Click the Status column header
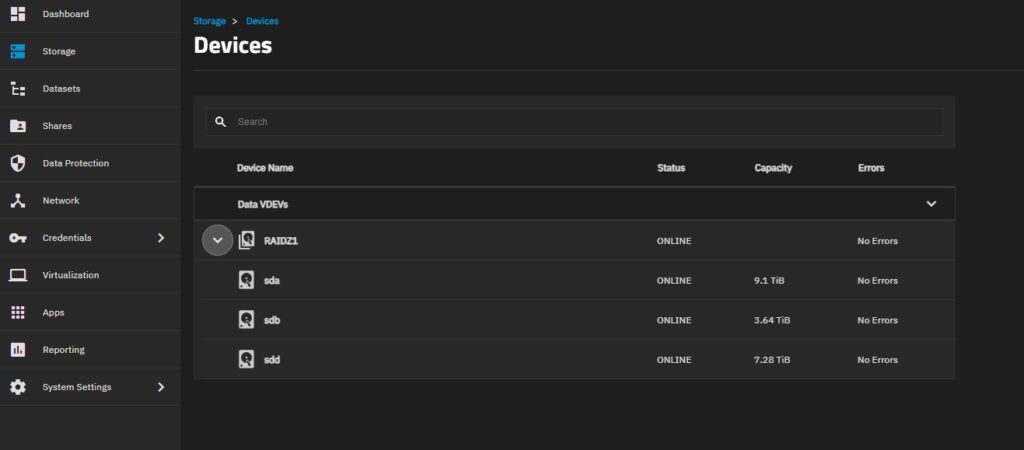 tap(671, 168)
